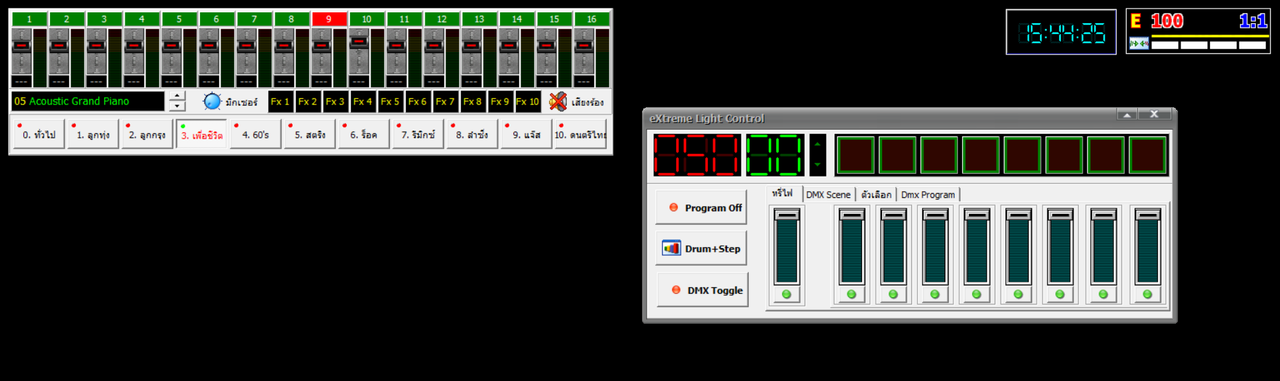
Task: Select preset 5. สตริง
Action: pyautogui.click(x=310, y=134)
